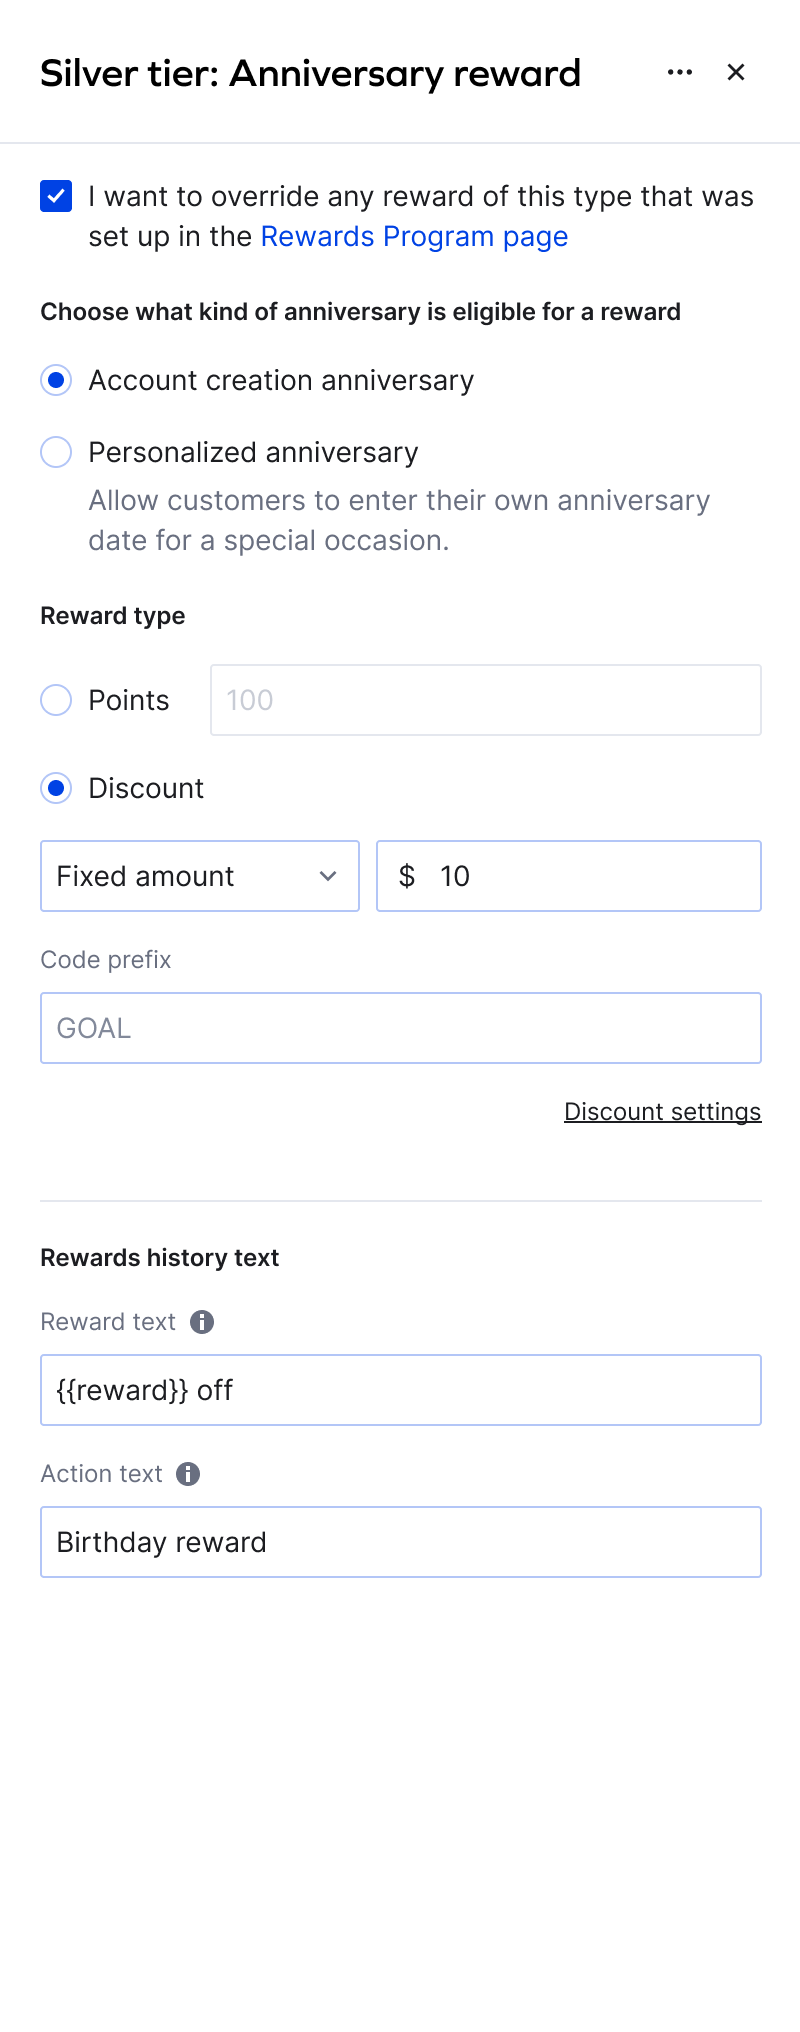Choose the Discount reward type
Screen dimensions: 800x2032
pyautogui.click(x=56, y=788)
